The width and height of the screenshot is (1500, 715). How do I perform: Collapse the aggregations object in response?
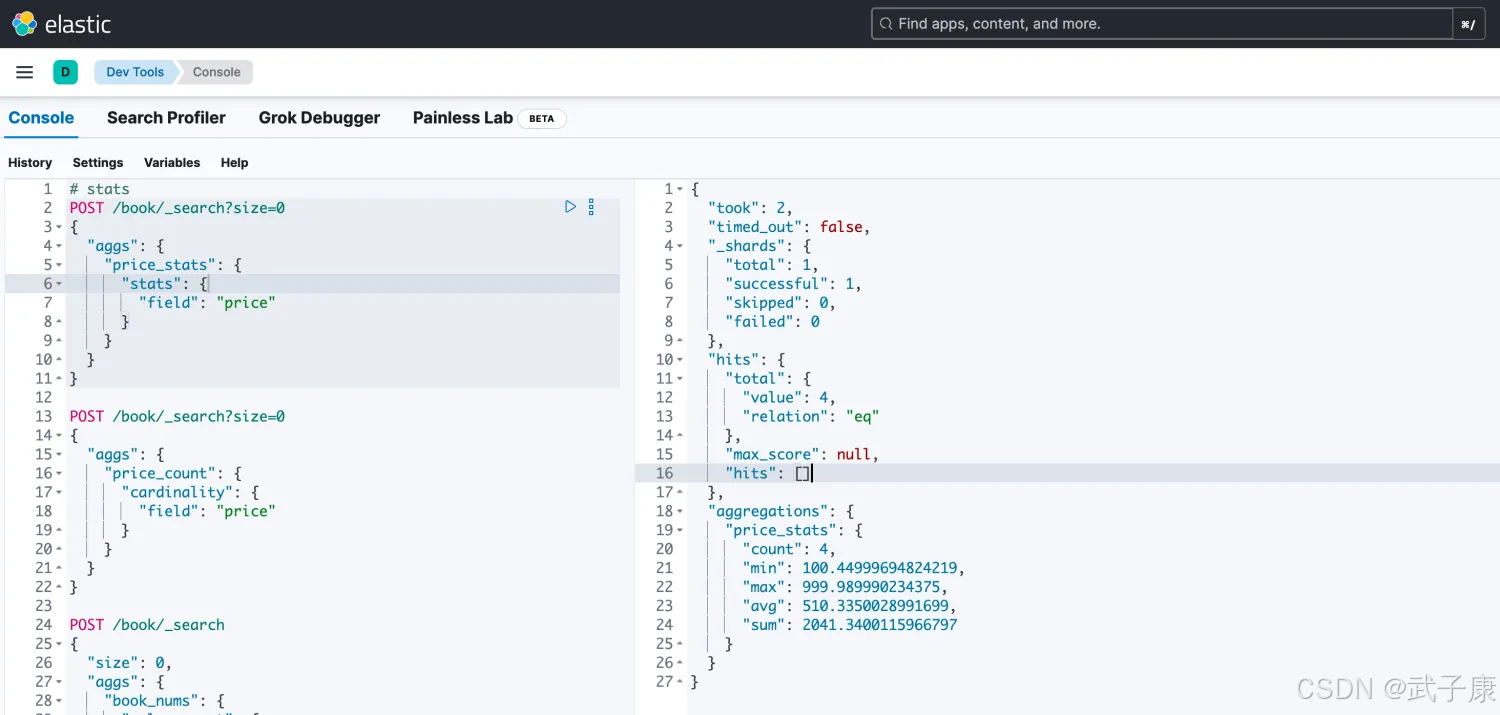680,511
